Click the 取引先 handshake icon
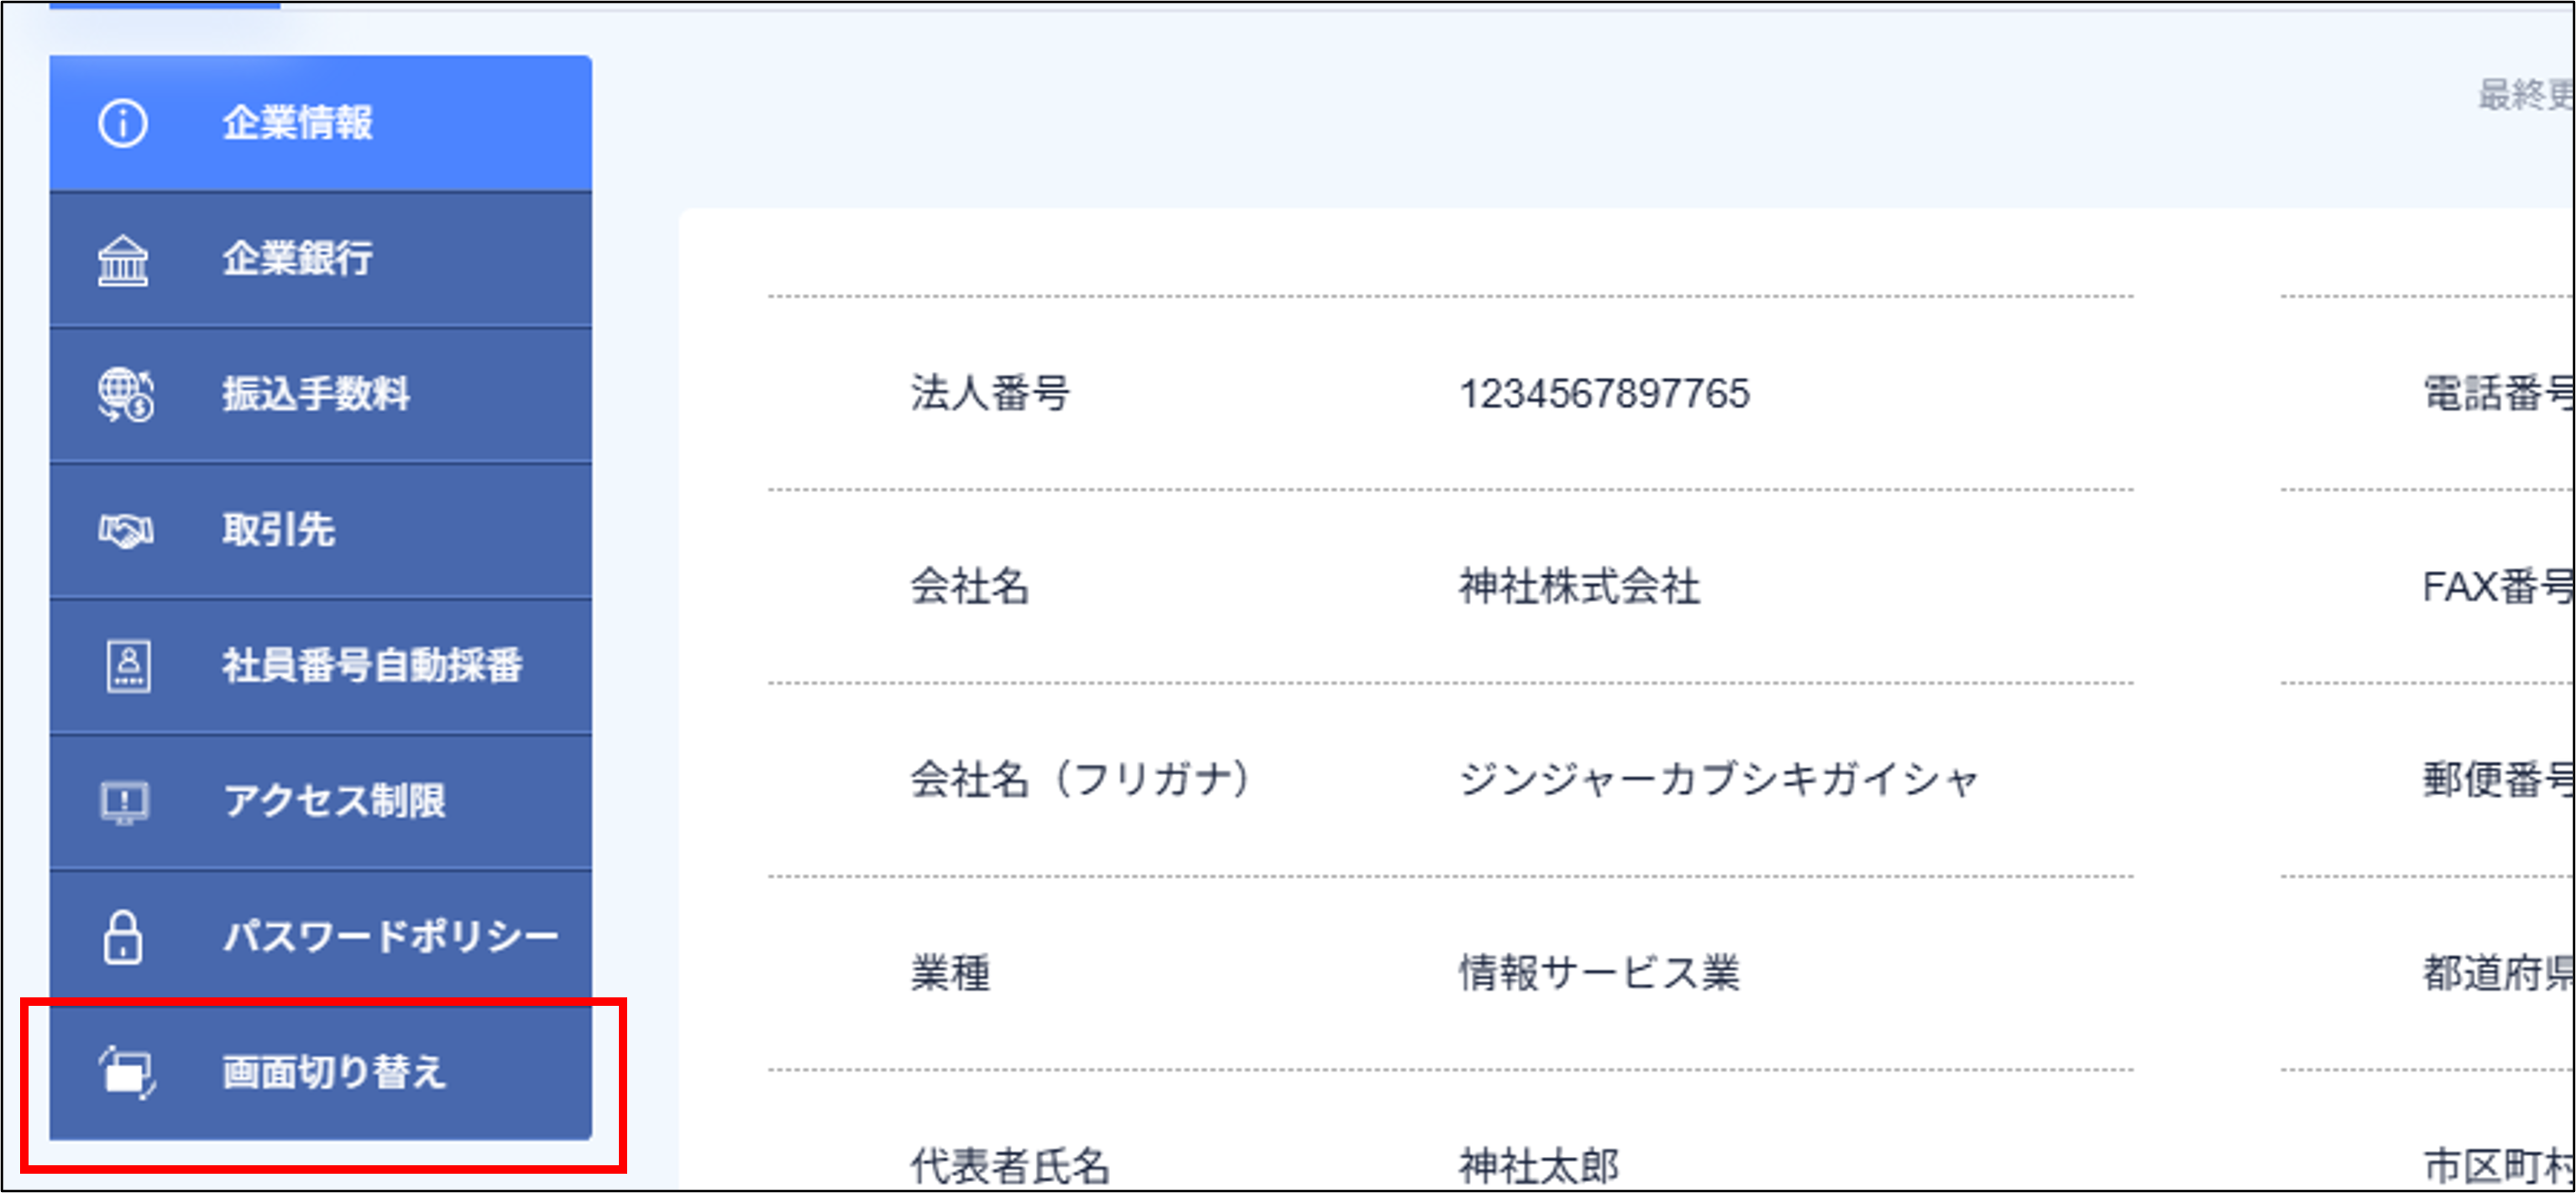The width and height of the screenshot is (2576, 1193). [x=121, y=531]
